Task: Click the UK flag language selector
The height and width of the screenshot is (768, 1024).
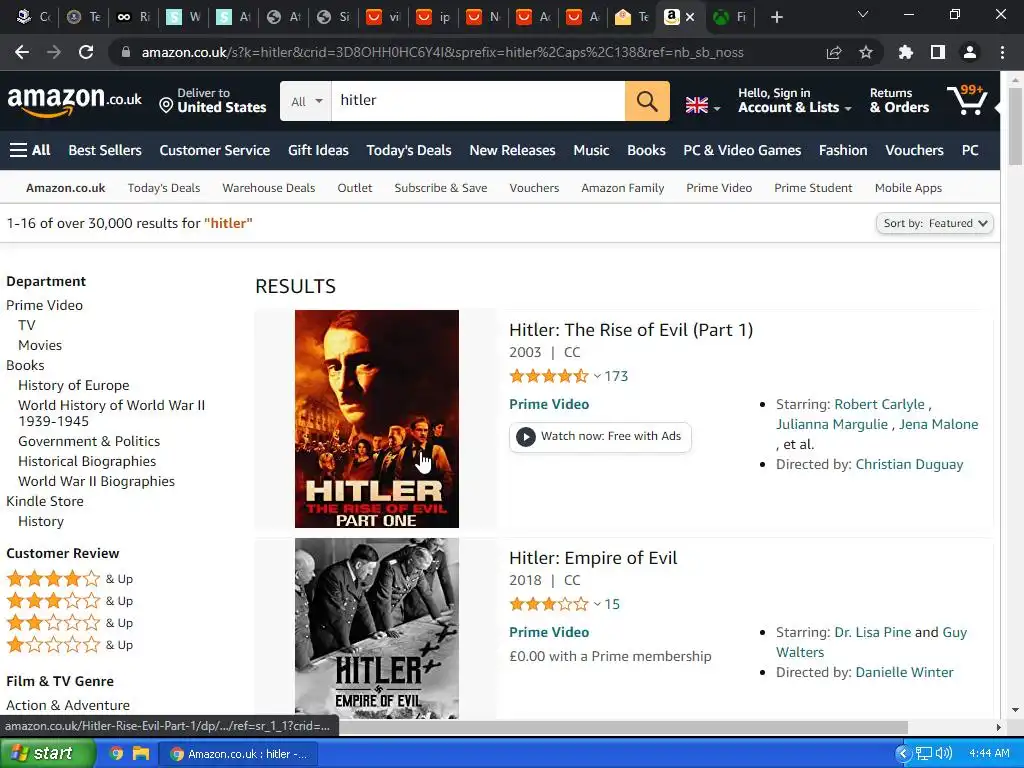Action: tap(702, 105)
